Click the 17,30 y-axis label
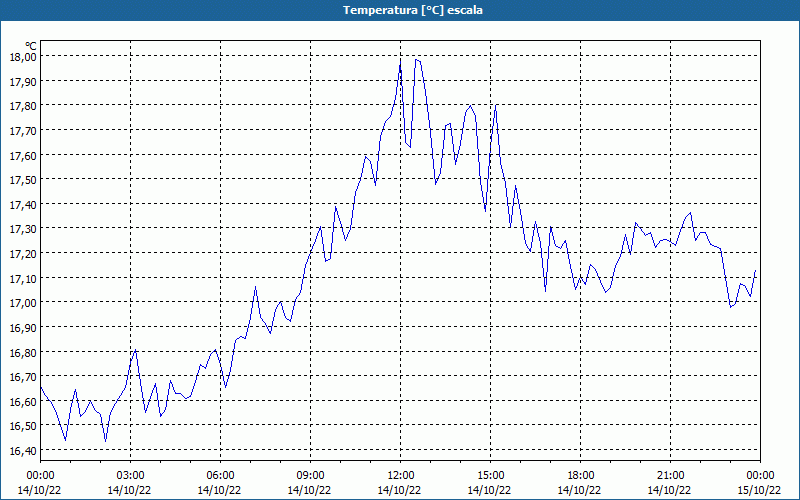Image resolution: width=800 pixels, height=500 pixels. (x=23, y=229)
